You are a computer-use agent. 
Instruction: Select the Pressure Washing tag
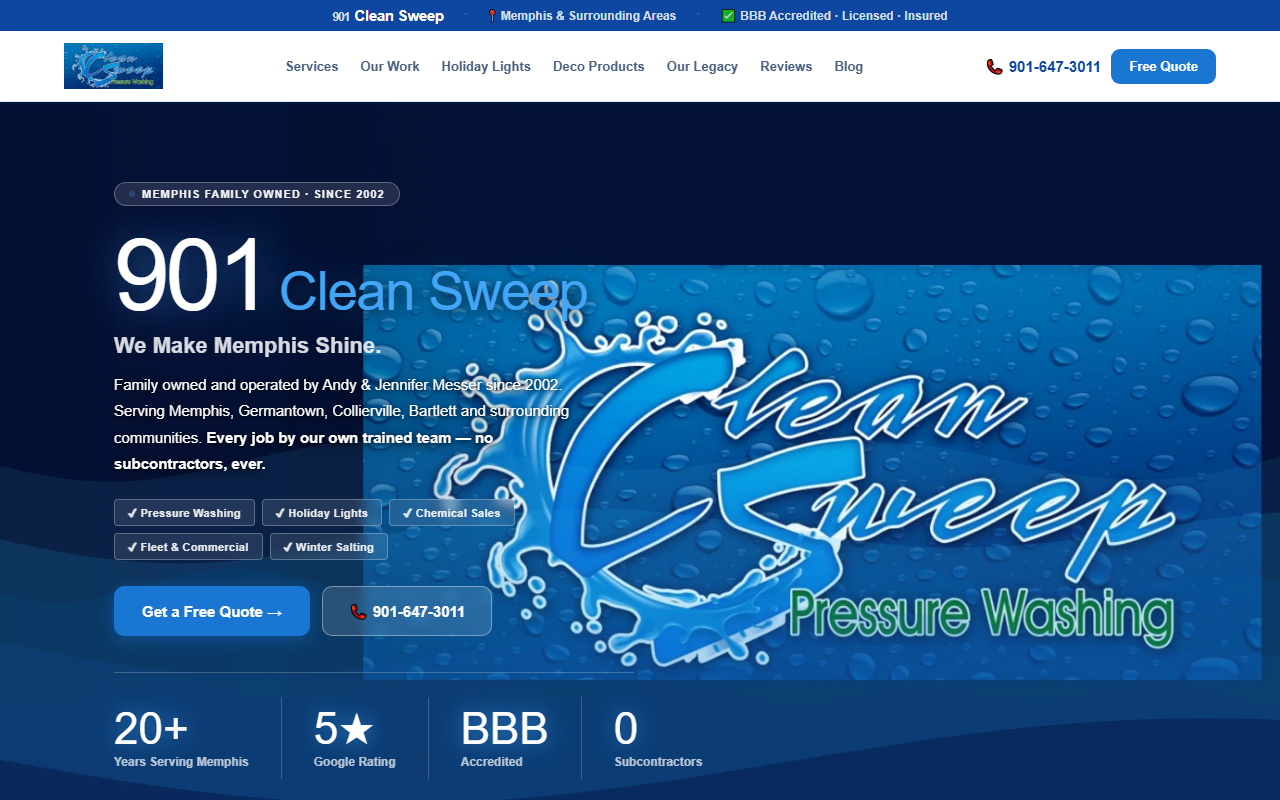(x=184, y=513)
